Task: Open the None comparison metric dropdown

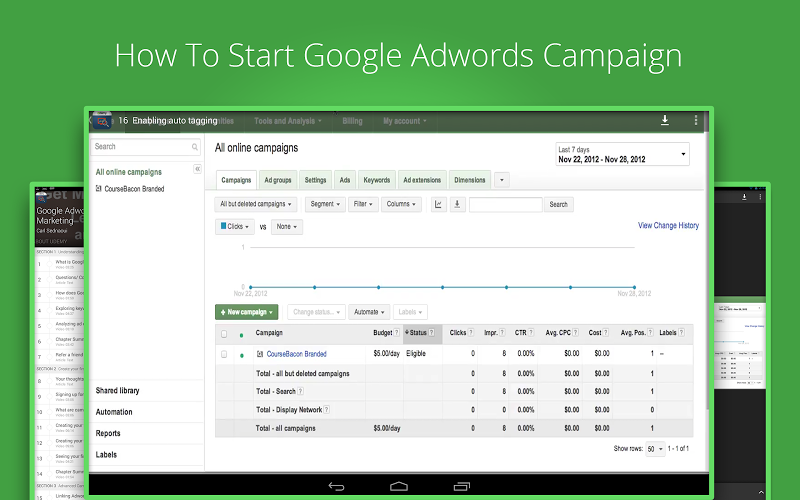Action: pos(287,227)
